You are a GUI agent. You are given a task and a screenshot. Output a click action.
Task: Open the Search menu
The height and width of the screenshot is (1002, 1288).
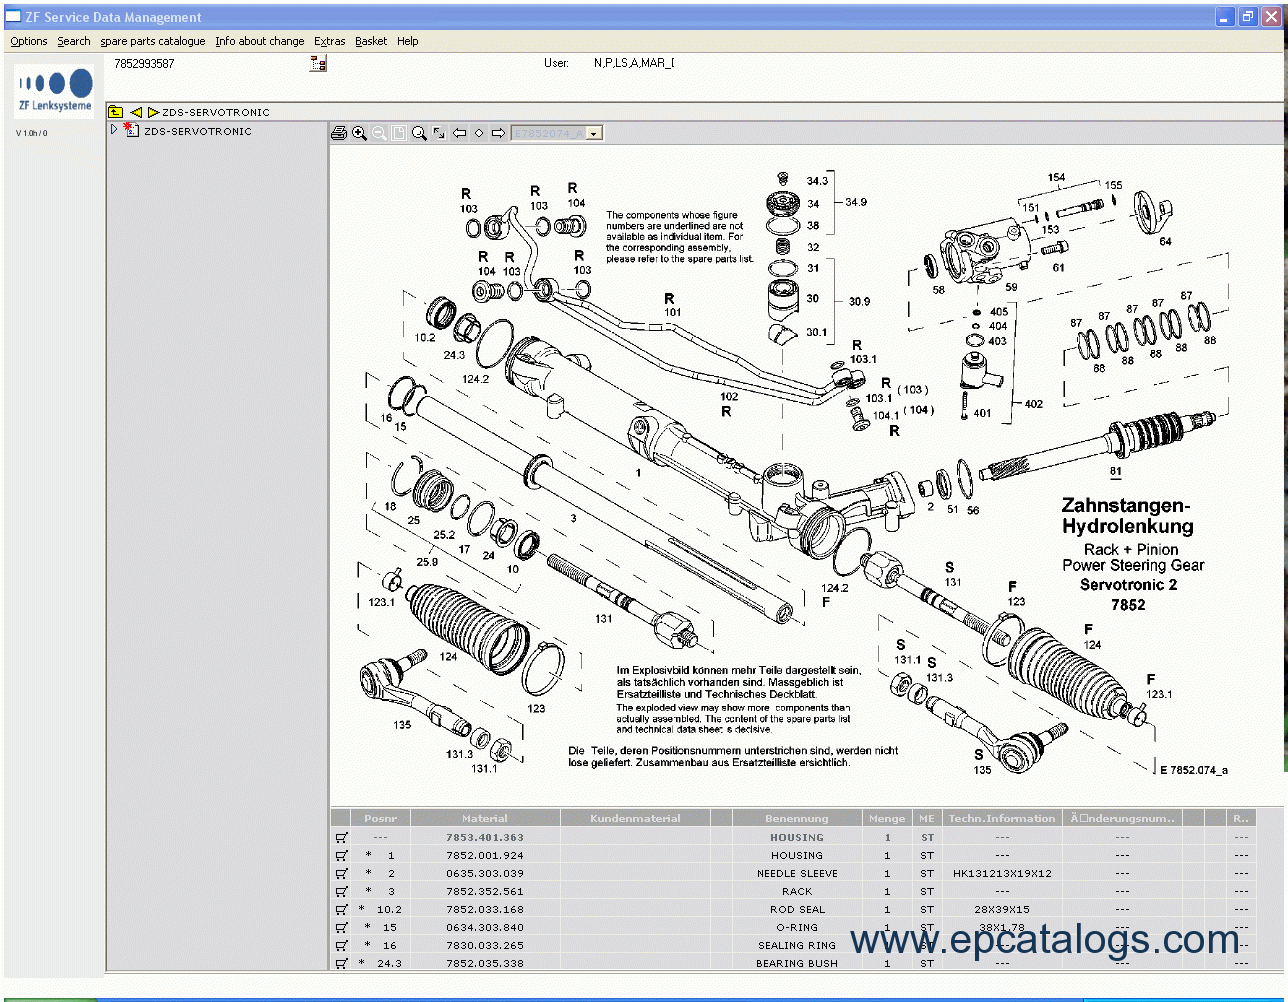point(74,41)
